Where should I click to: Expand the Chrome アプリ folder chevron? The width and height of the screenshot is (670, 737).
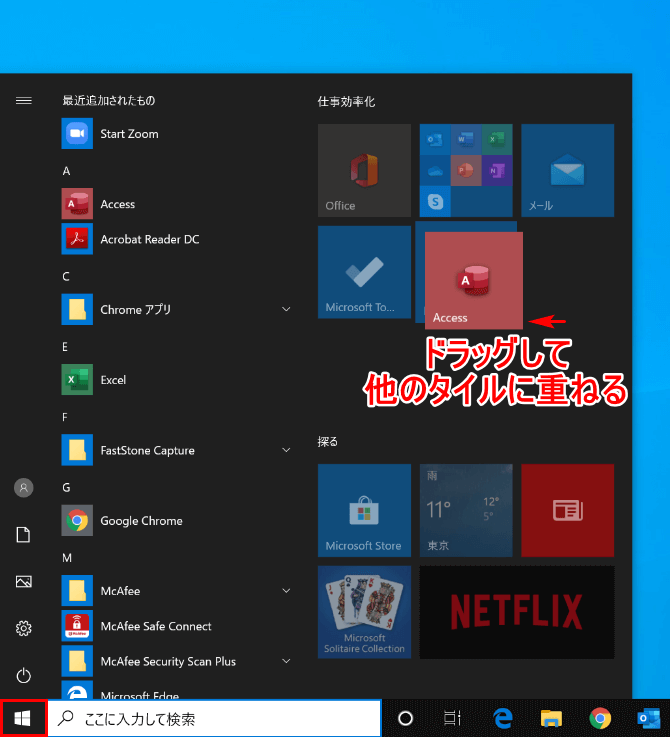[286, 309]
